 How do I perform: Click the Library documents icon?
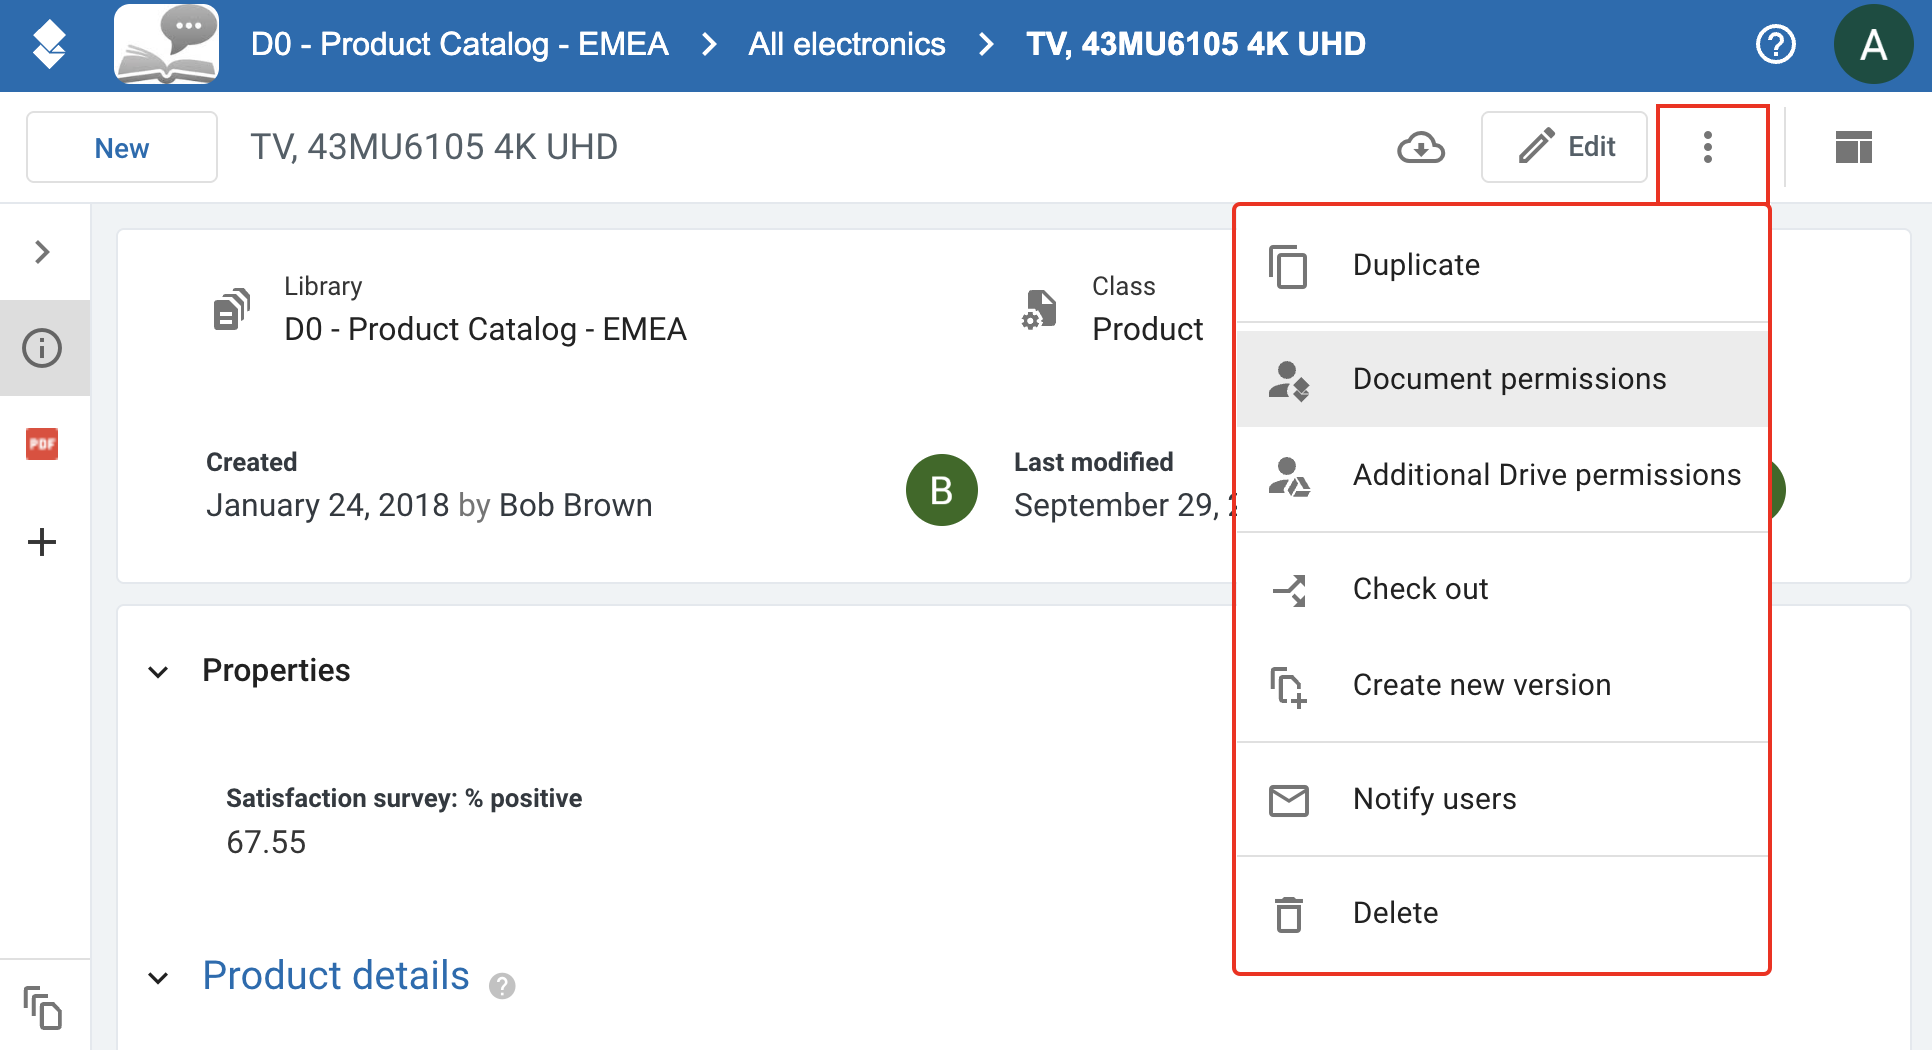pyautogui.click(x=231, y=311)
